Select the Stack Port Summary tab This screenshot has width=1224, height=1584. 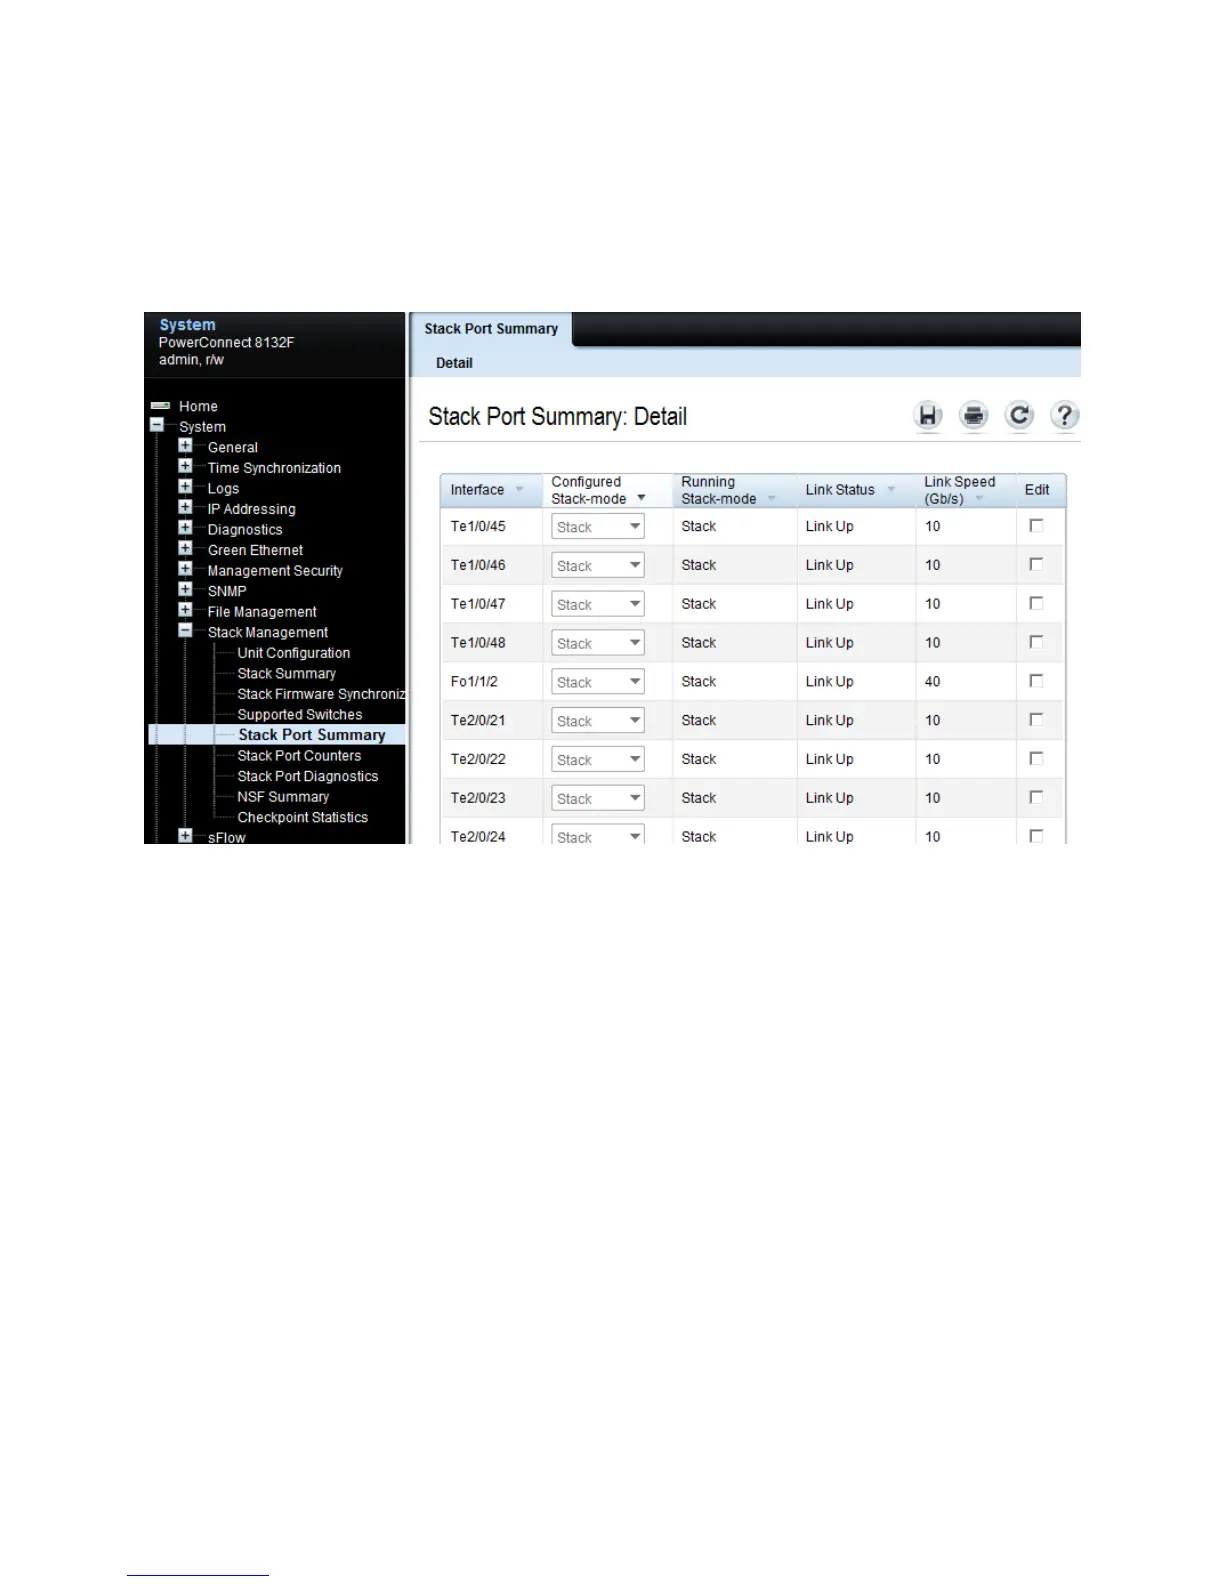(491, 329)
